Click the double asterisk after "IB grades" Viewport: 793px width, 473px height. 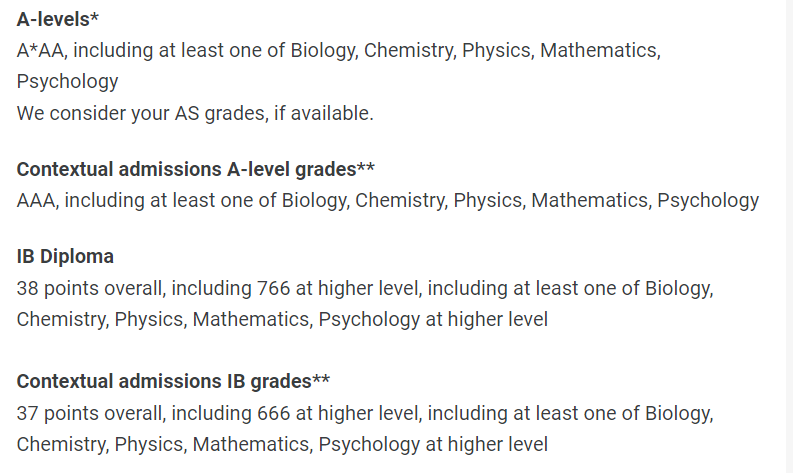click(x=321, y=379)
